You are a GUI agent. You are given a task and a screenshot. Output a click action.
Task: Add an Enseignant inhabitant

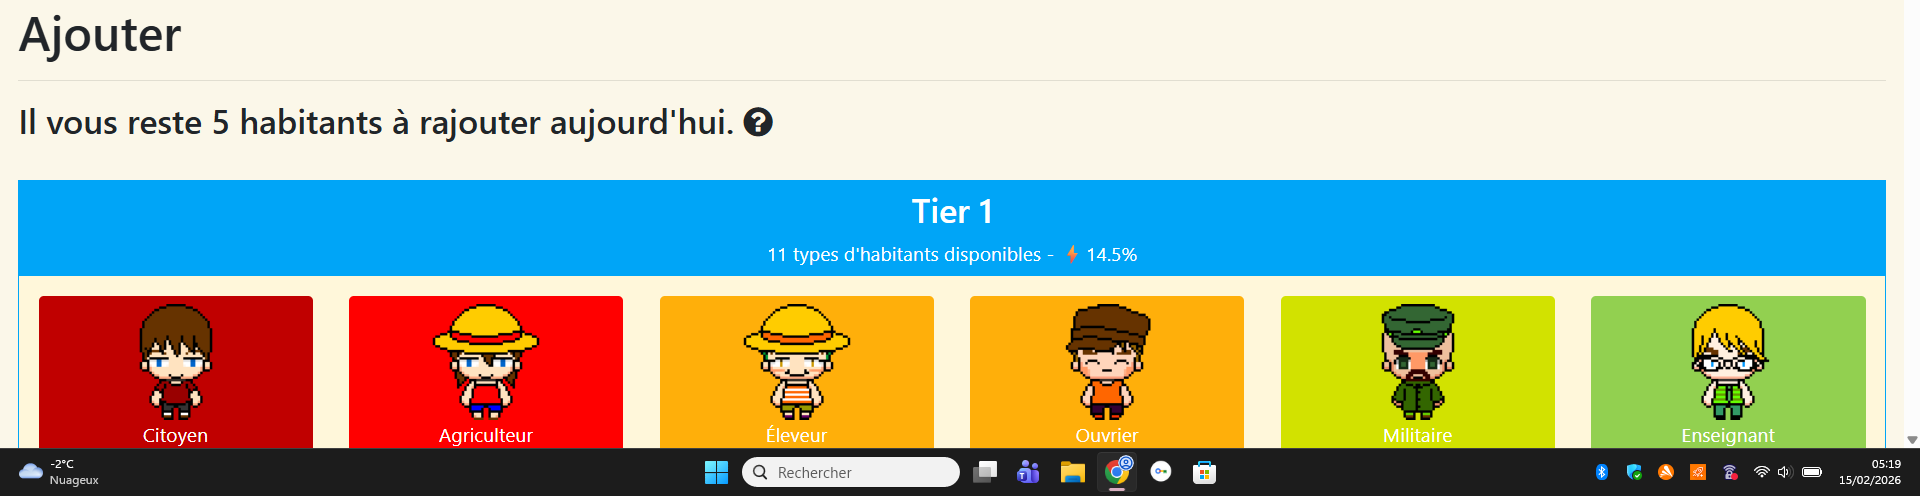pyautogui.click(x=1728, y=372)
